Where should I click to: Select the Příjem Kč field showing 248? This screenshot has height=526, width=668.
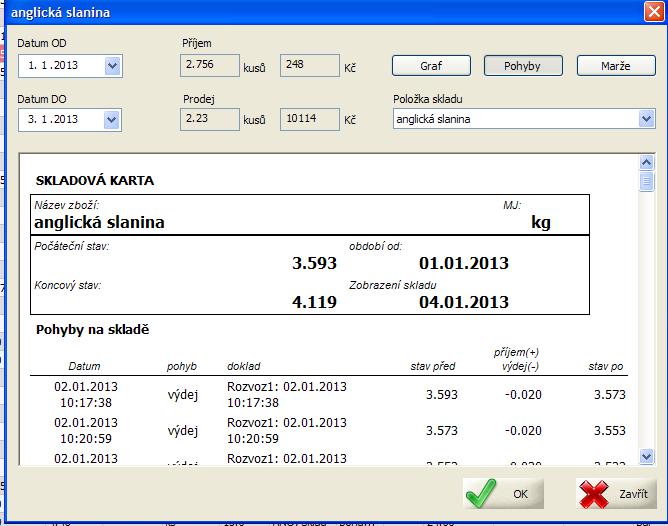tap(307, 66)
